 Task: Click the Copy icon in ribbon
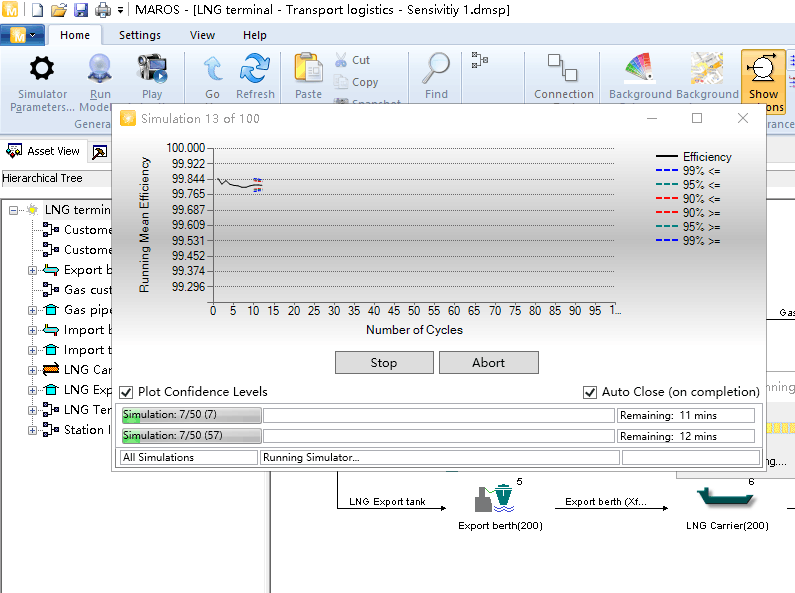point(341,82)
